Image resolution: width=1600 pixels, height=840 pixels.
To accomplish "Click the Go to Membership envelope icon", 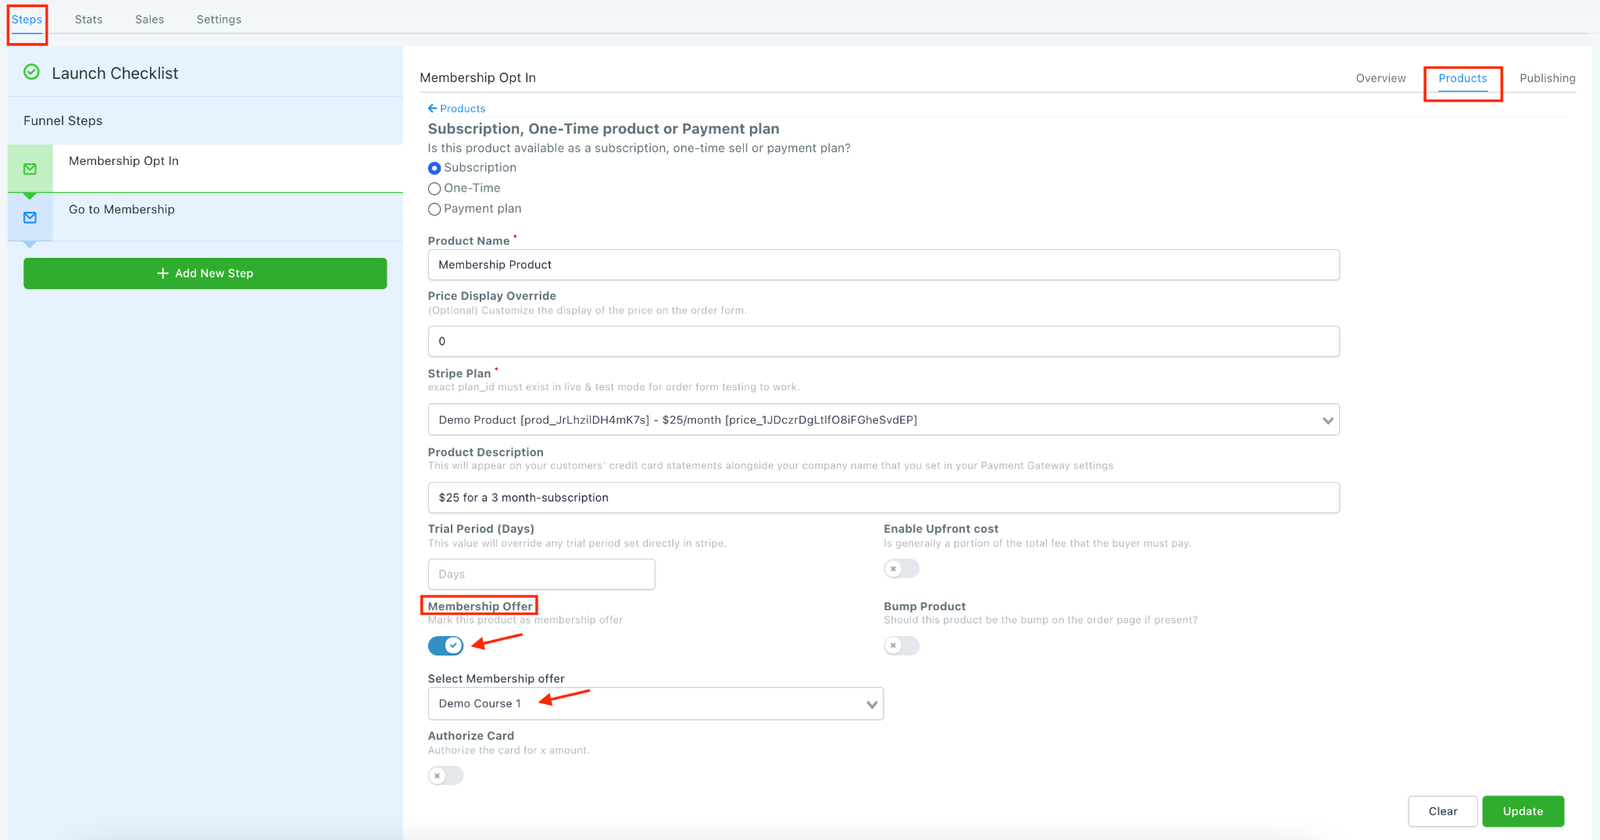I will (30, 217).
